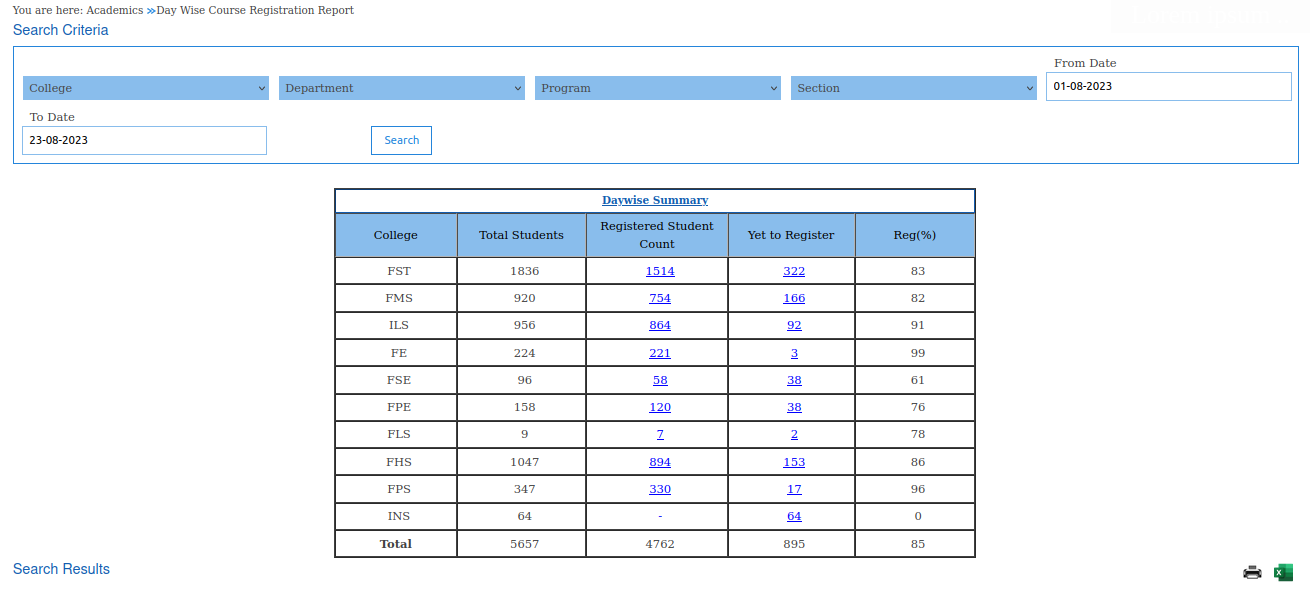
Task: Open the Daywise Summary link
Action: (655, 200)
